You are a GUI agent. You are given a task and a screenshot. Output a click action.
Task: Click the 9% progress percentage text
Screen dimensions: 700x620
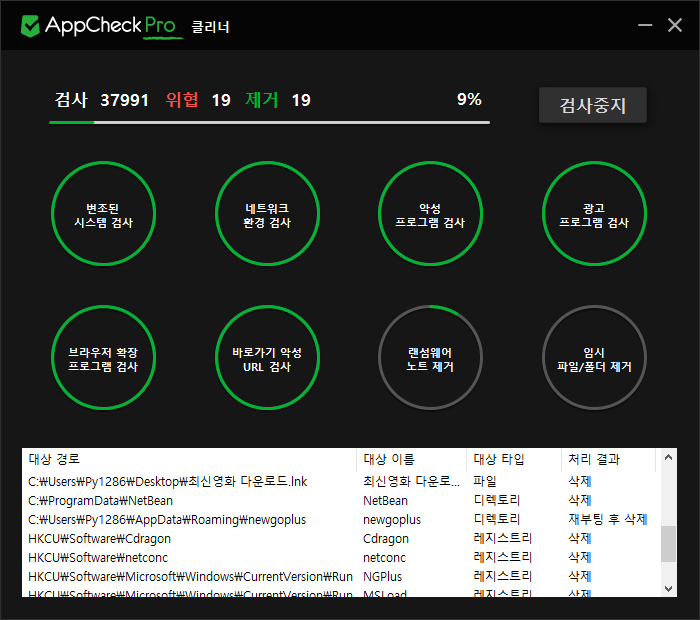click(x=469, y=99)
